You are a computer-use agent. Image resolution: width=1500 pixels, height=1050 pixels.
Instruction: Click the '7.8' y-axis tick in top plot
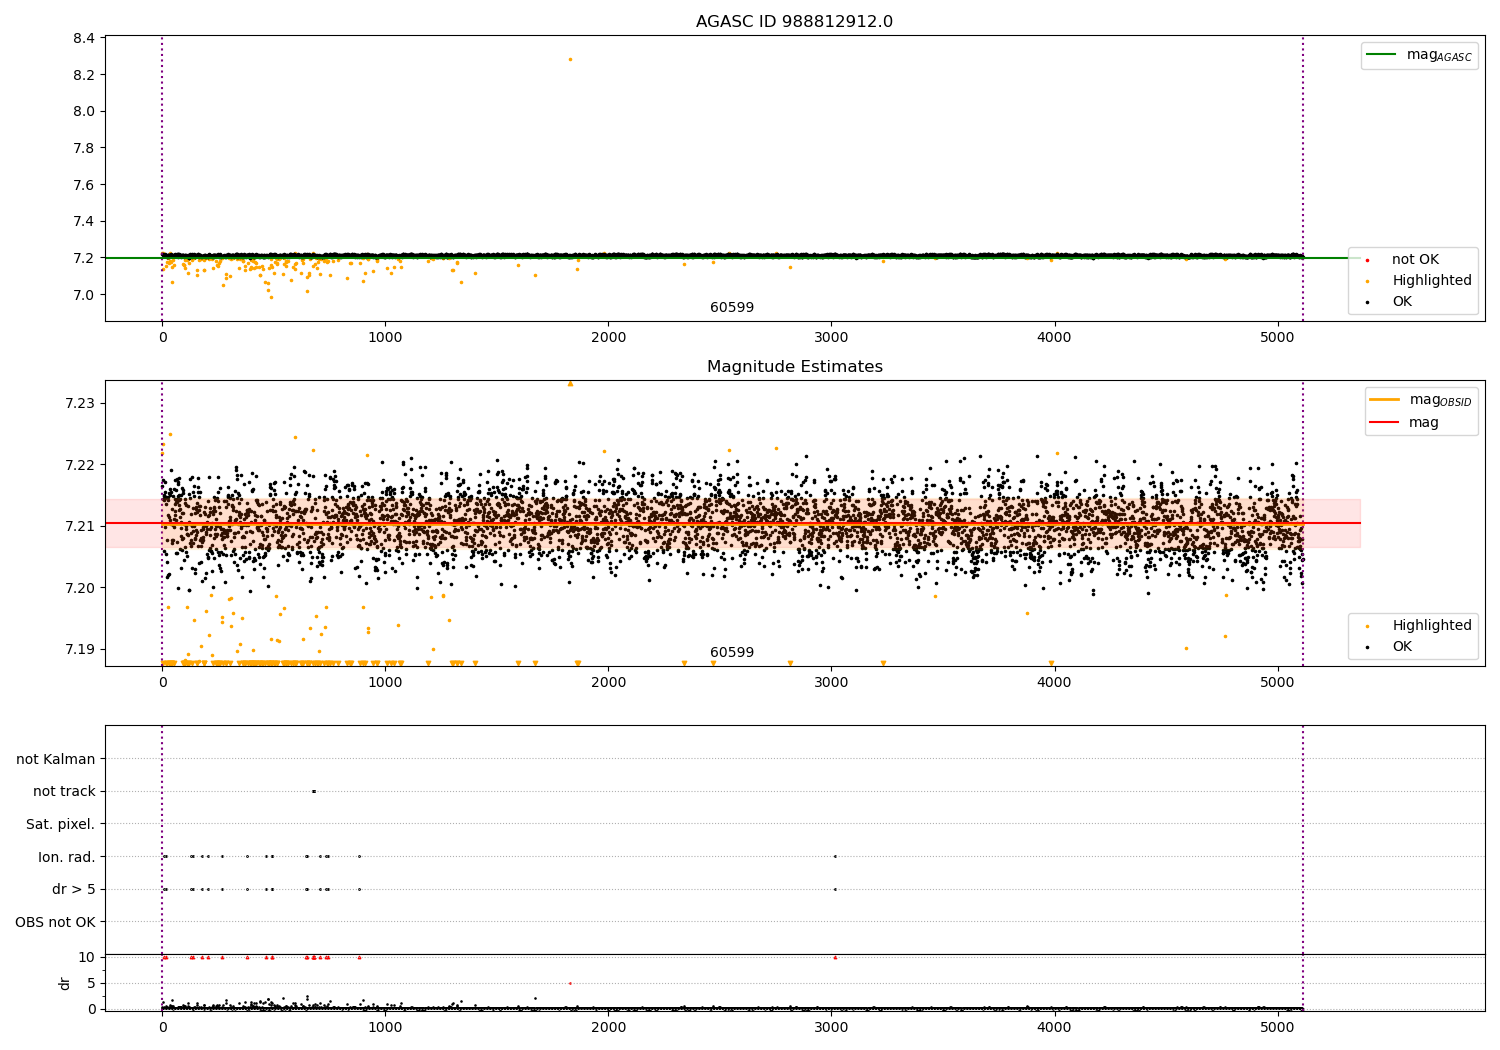pos(84,148)
